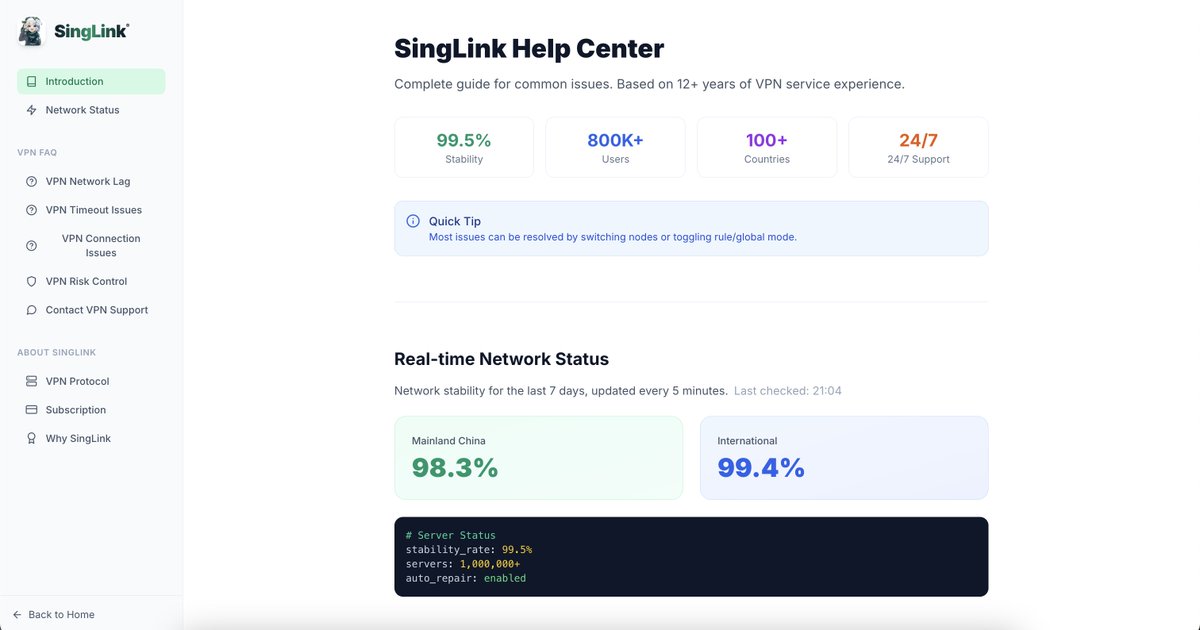
Task: Click the chat icon beside Contact VPN Support
Action: click(x=32, y=310)
